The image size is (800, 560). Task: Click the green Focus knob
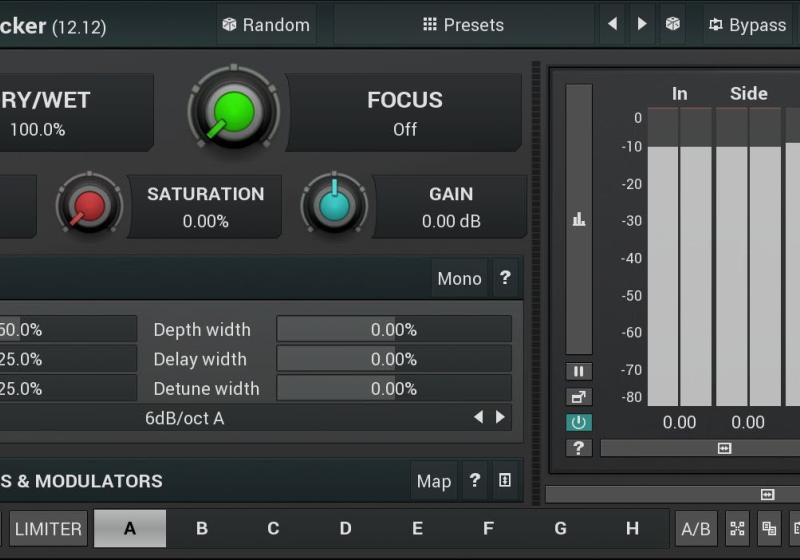click(234, 110)
